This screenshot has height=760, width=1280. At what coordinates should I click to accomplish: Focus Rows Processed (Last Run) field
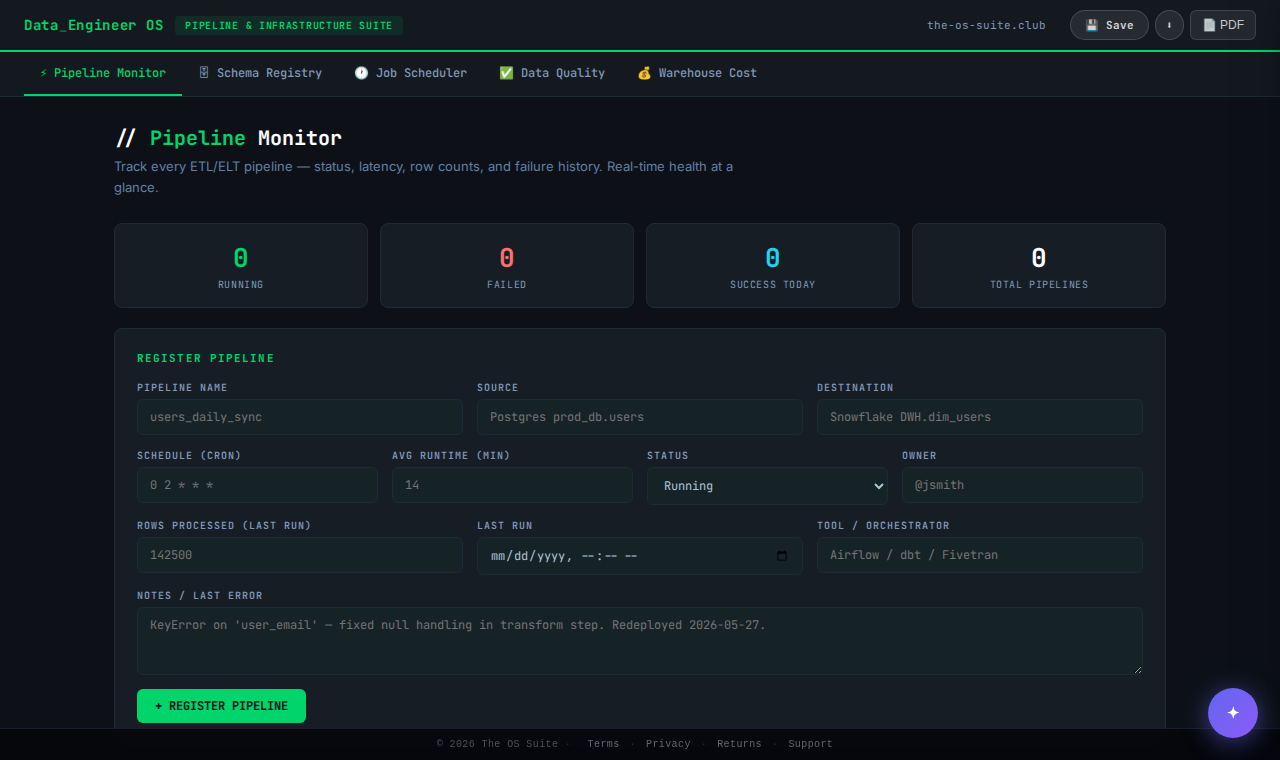coord(300,555)
